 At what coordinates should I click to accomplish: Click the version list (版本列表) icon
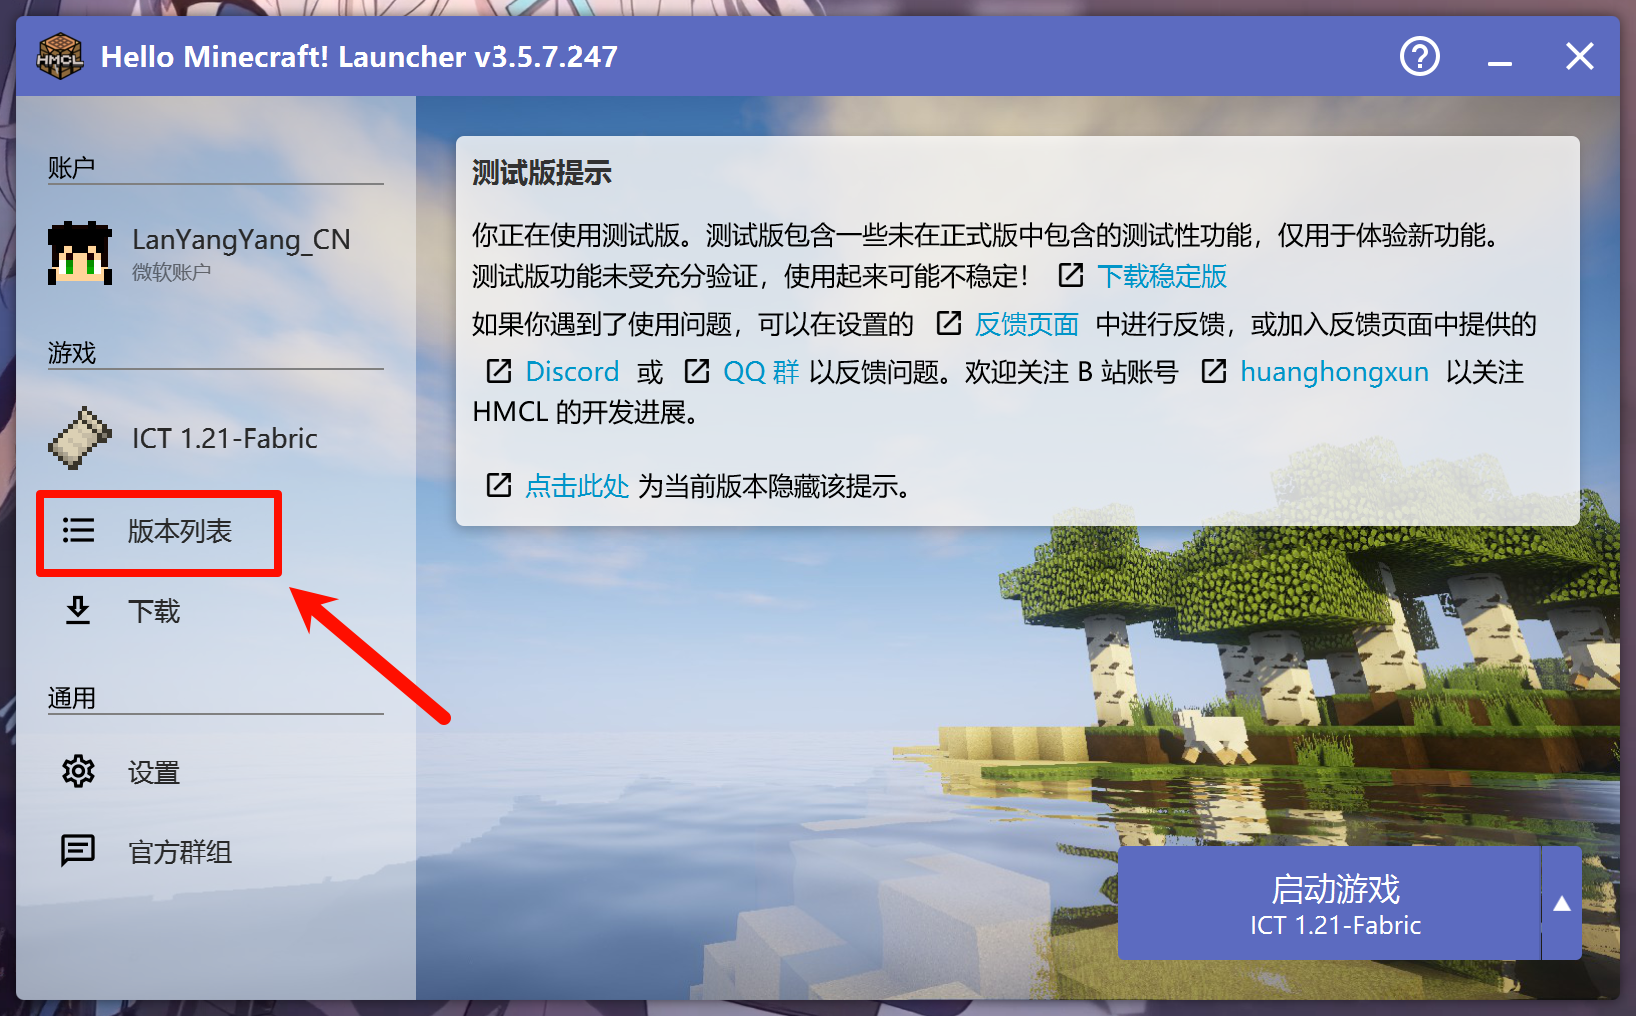78,530
